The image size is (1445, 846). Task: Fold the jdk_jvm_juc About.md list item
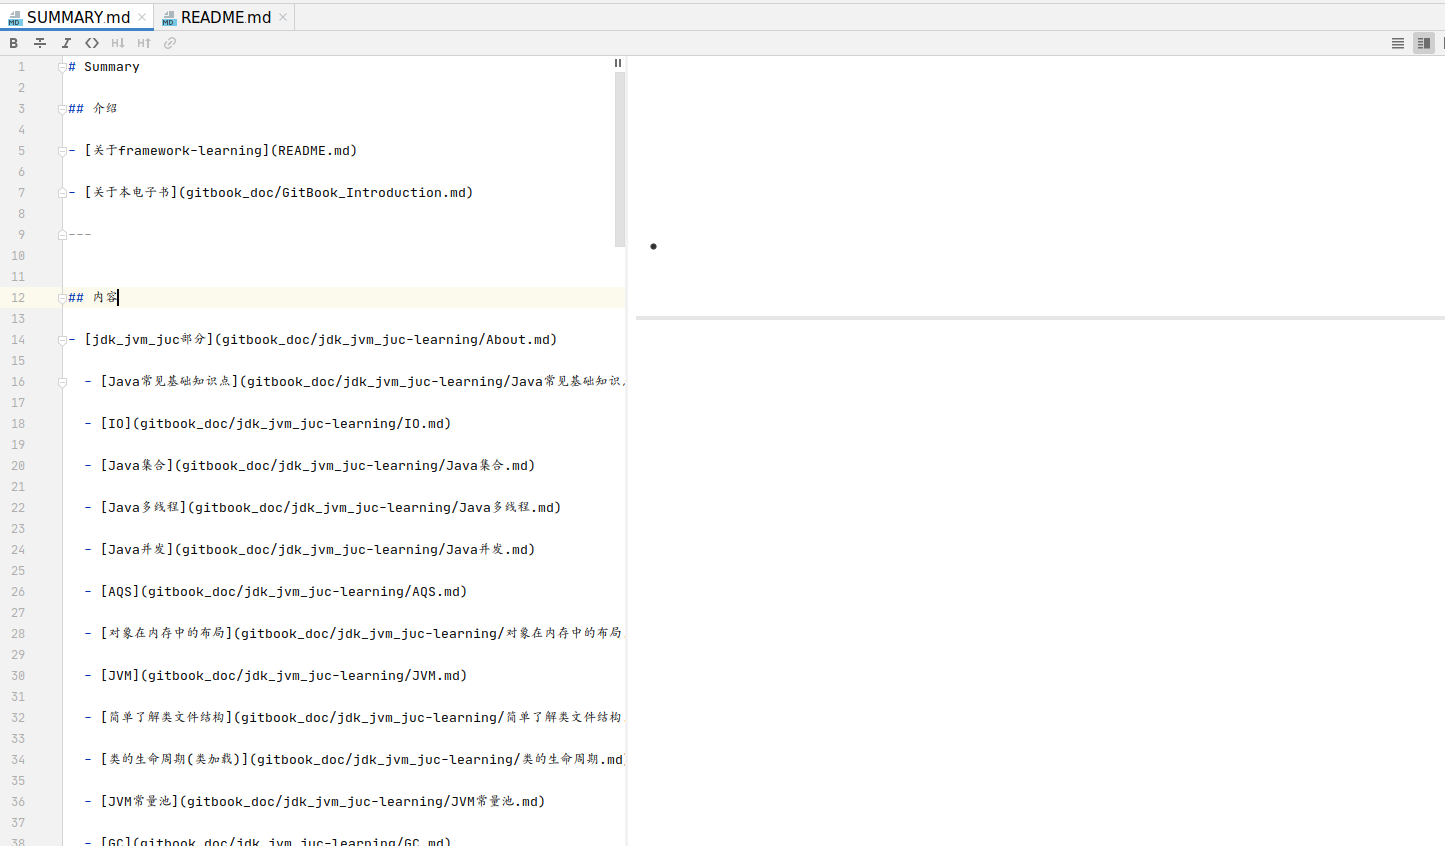coord(62,340)
